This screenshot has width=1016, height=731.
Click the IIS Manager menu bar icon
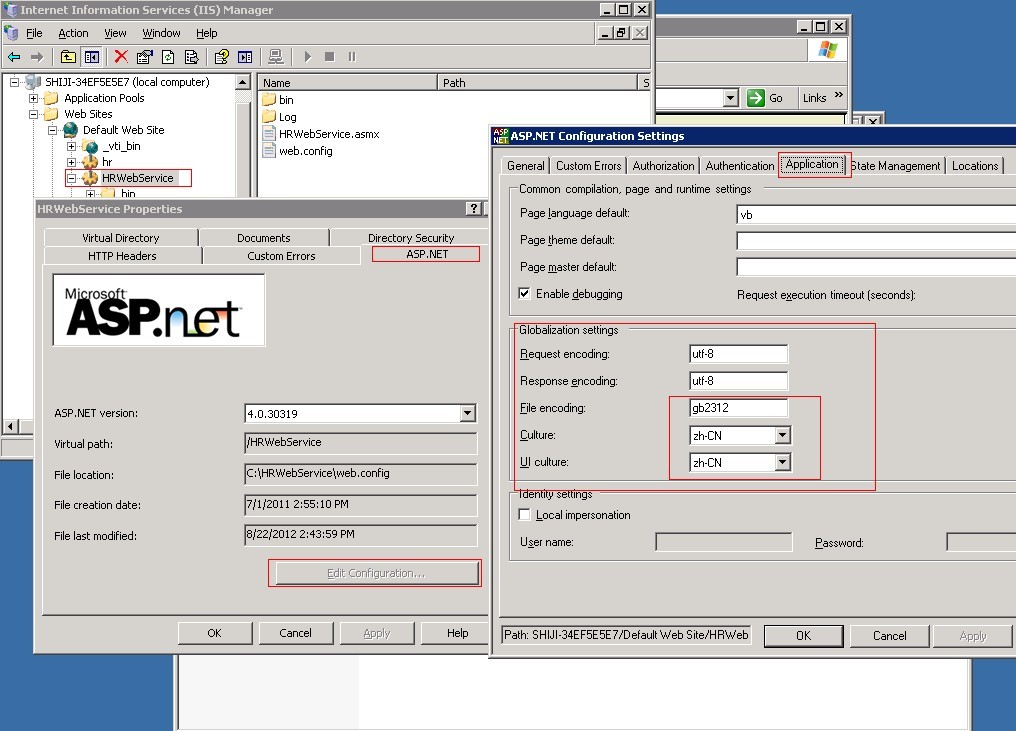pos(11,32)
